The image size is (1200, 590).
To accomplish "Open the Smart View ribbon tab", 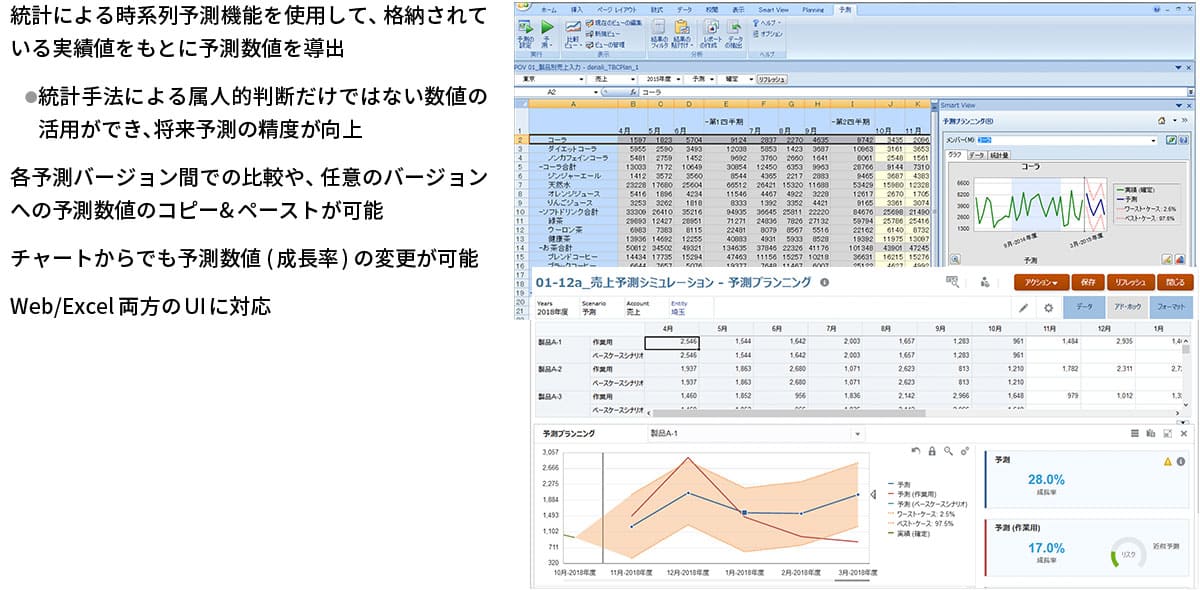I will tap(774, 8).
